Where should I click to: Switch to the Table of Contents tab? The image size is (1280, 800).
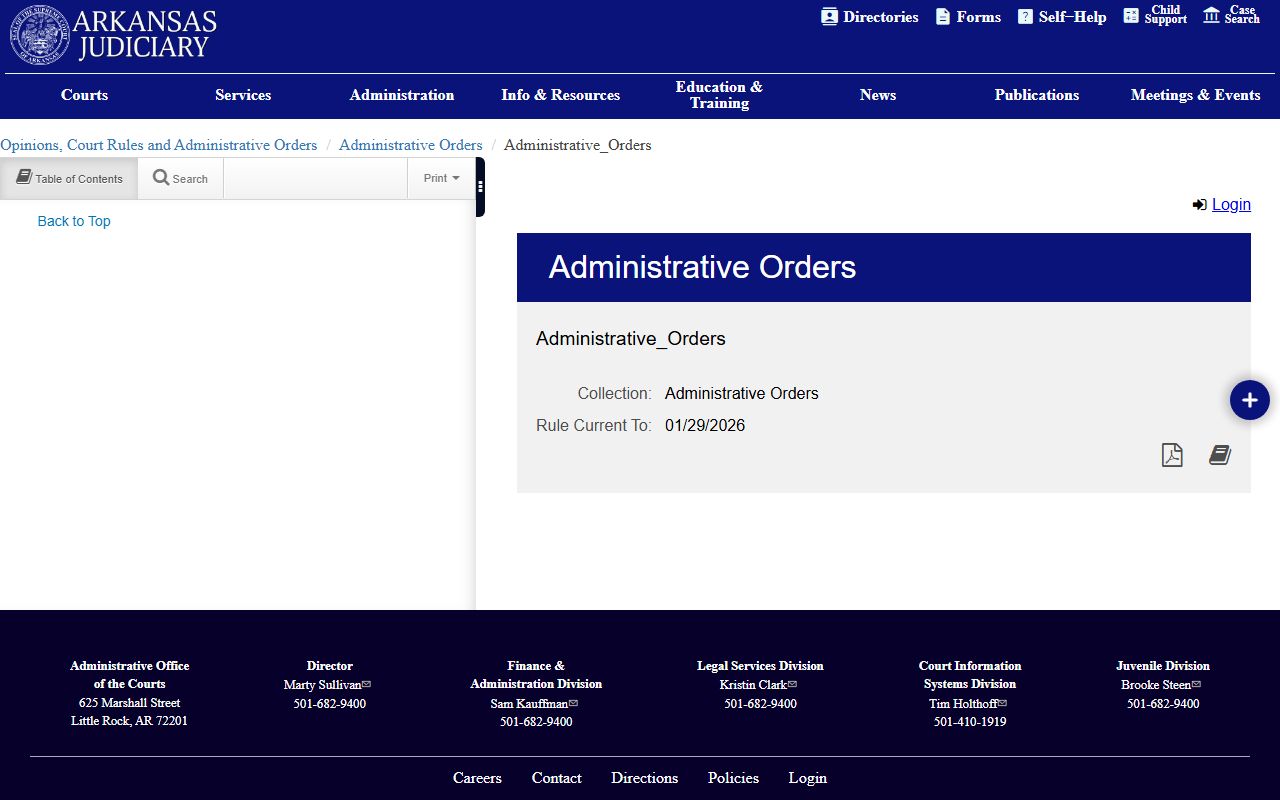point(69,178)
